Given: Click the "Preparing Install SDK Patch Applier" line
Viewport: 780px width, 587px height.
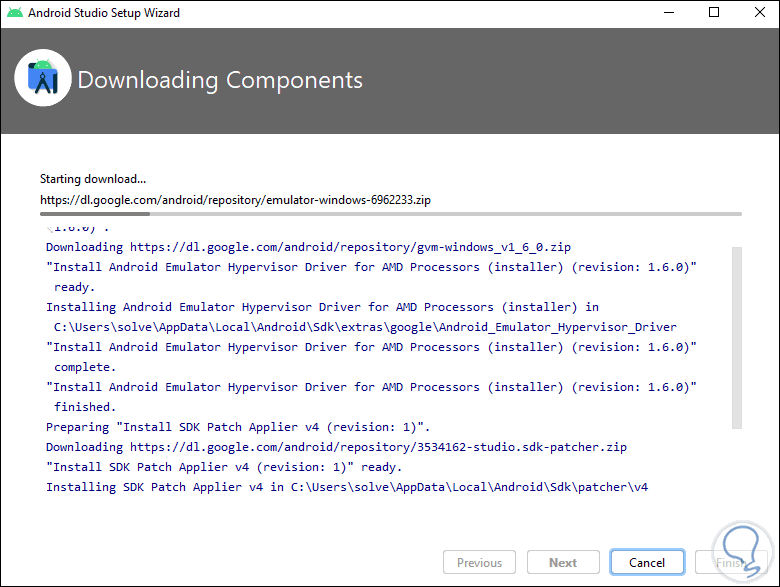Looking at the screenshot, I should tap(236, 427).
